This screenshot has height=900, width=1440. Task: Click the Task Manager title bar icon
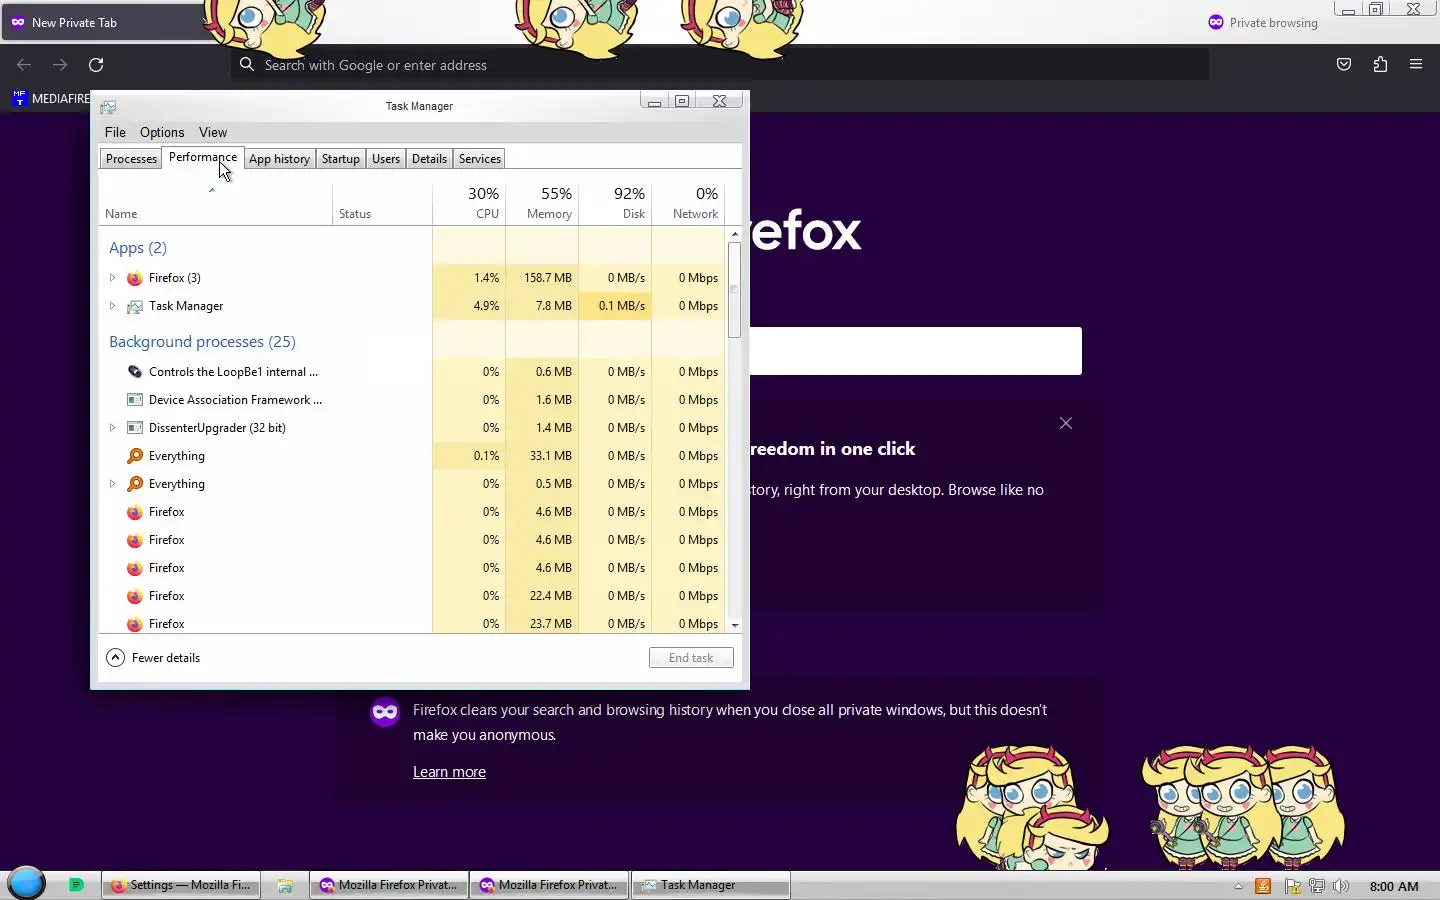108,106
